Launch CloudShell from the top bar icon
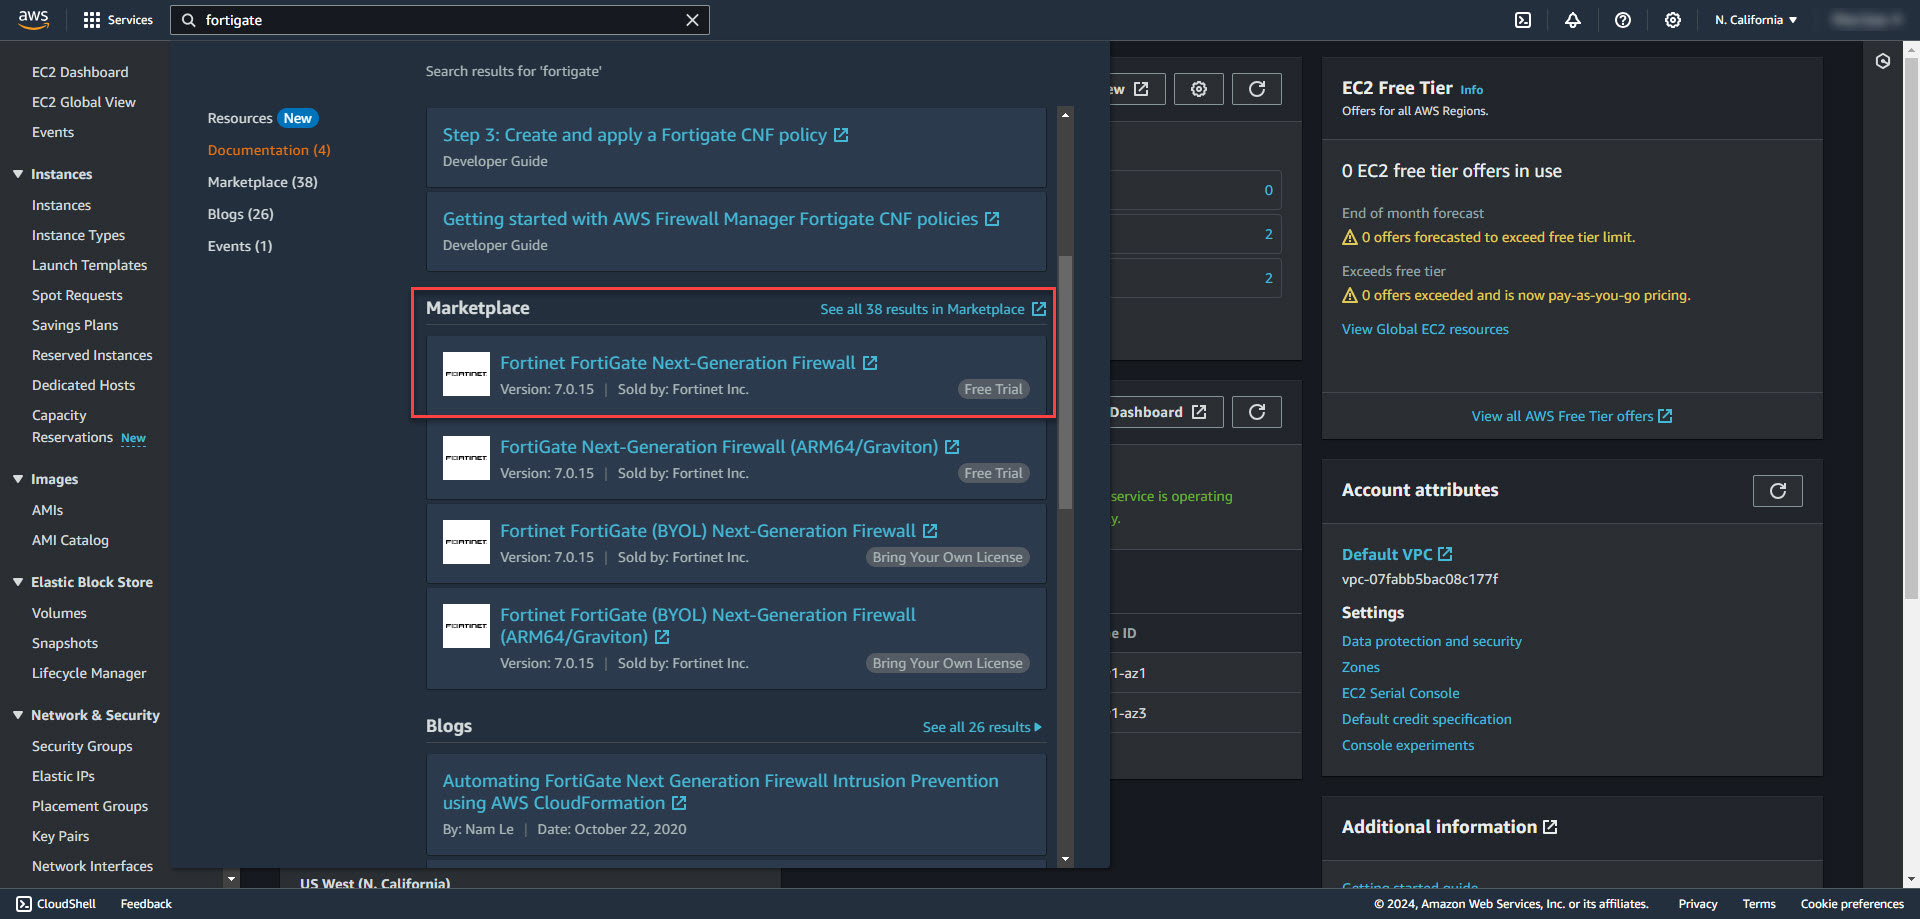Image resolution: width=1920 pixels, height=919 pixels. pos(1523,20)
